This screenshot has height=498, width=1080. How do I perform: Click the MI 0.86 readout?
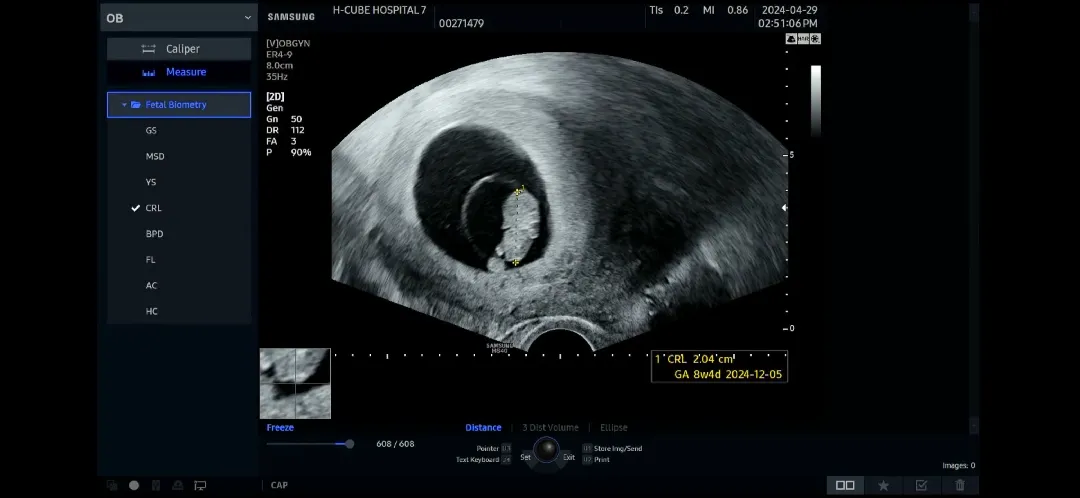pos(725,10)
